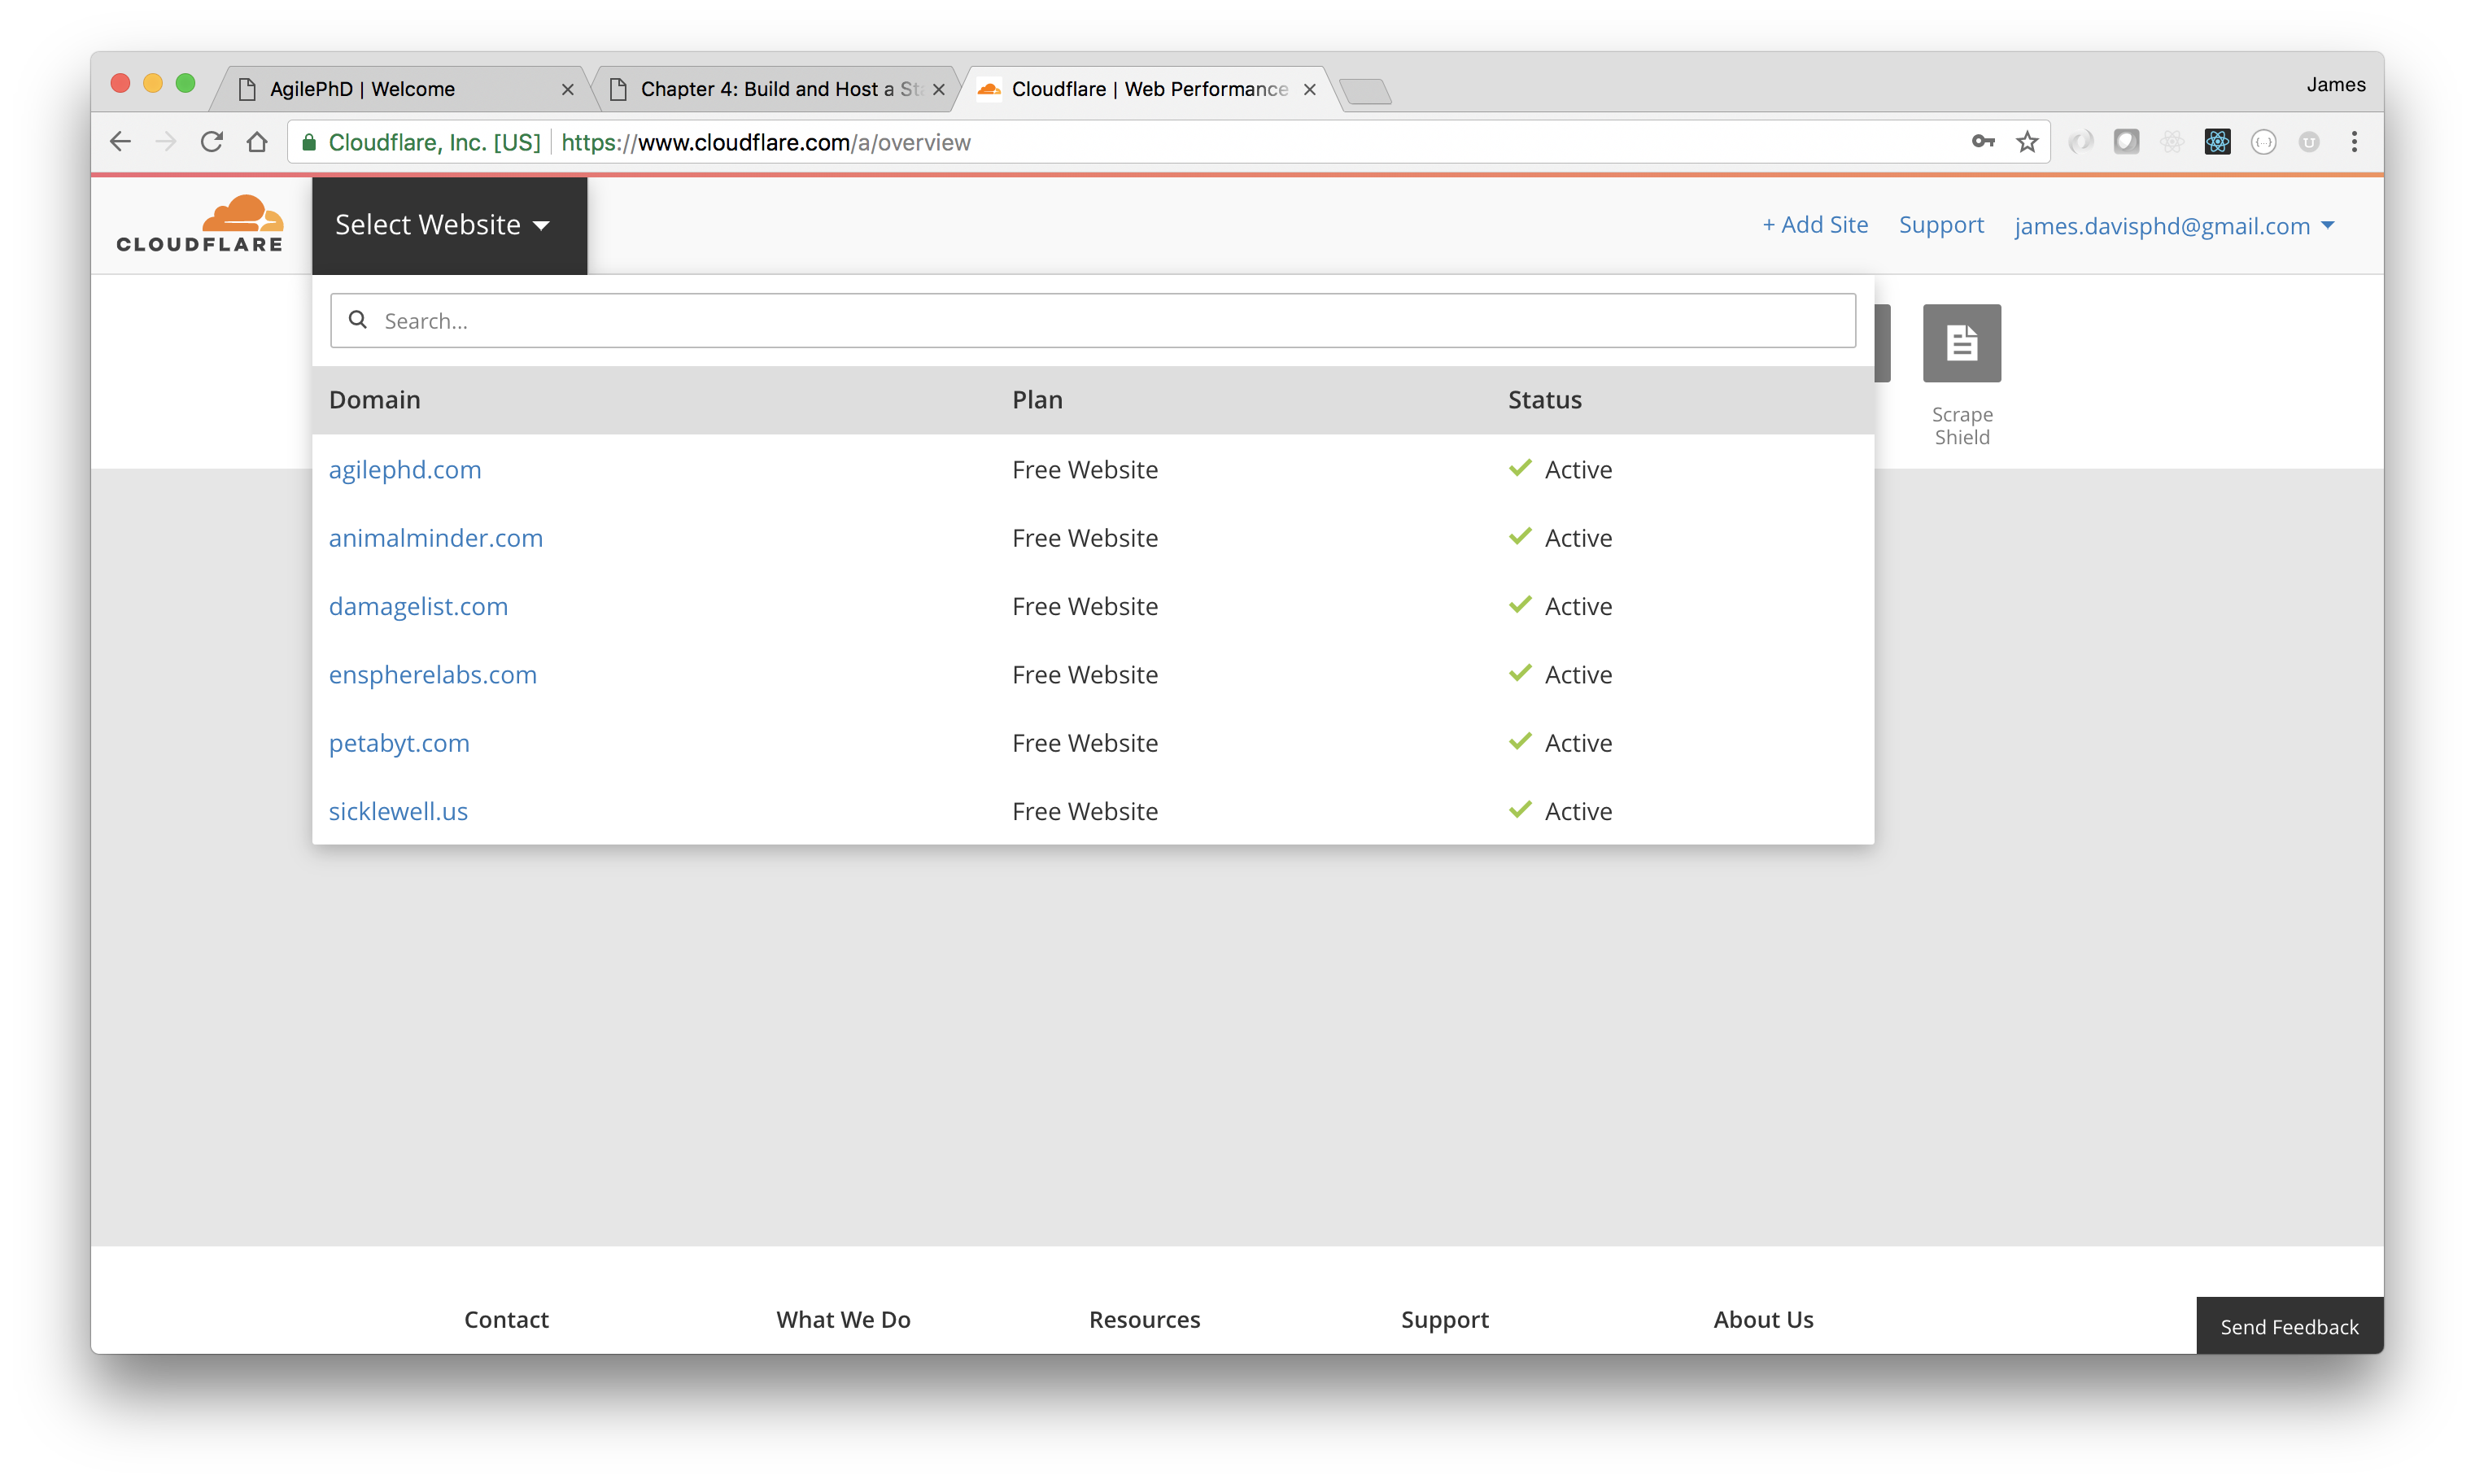The width and height of the screenshot is (2475, 1484).
Task: Toggle active status for agilephd.com
Action: (1517, 468)
